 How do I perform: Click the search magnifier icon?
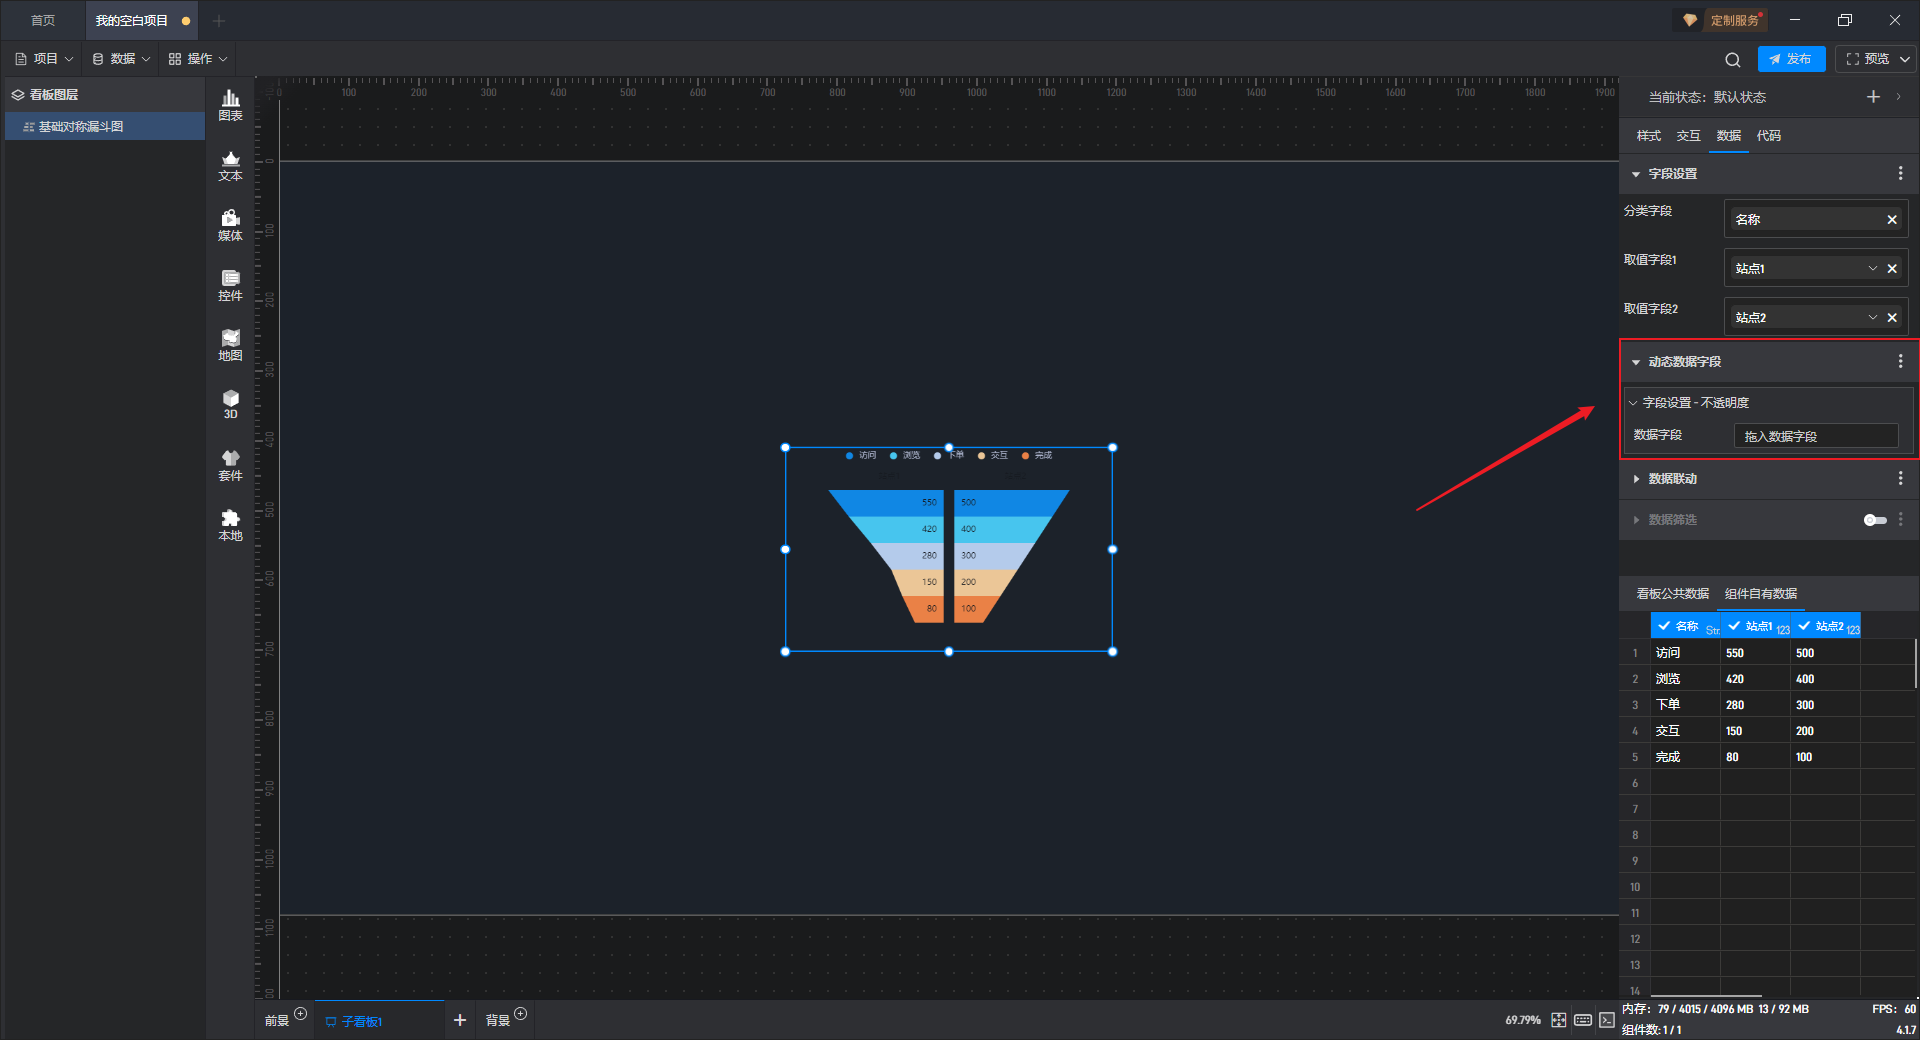click(1732, 59)
